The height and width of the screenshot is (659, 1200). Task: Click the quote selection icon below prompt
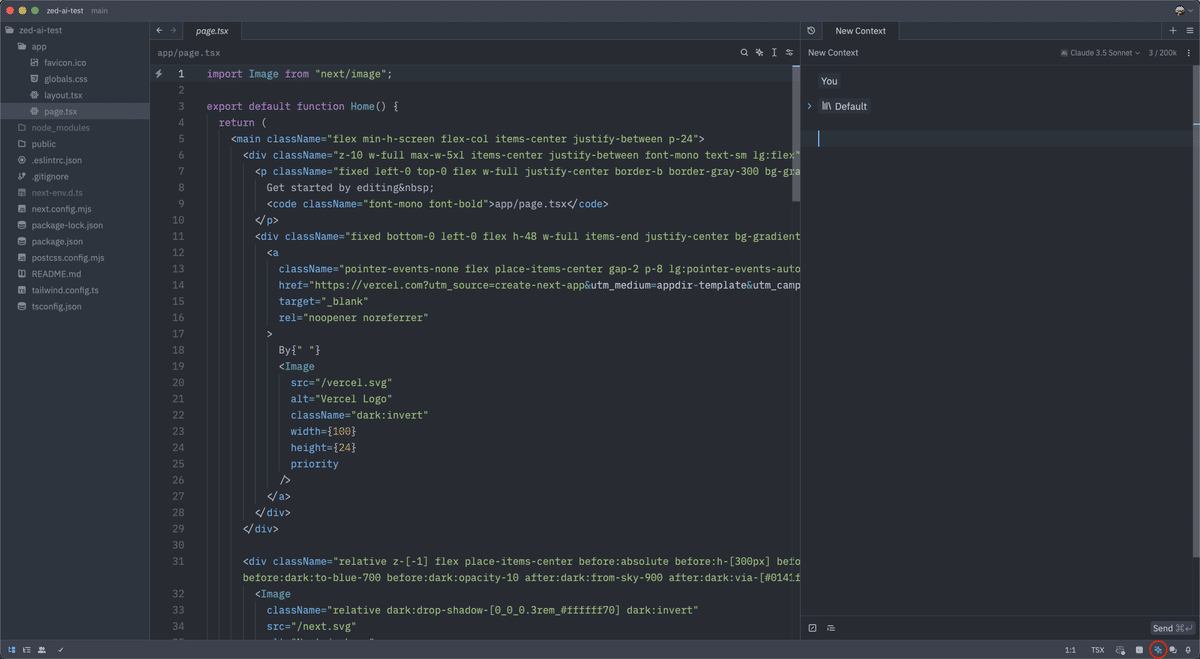[812, 628]
